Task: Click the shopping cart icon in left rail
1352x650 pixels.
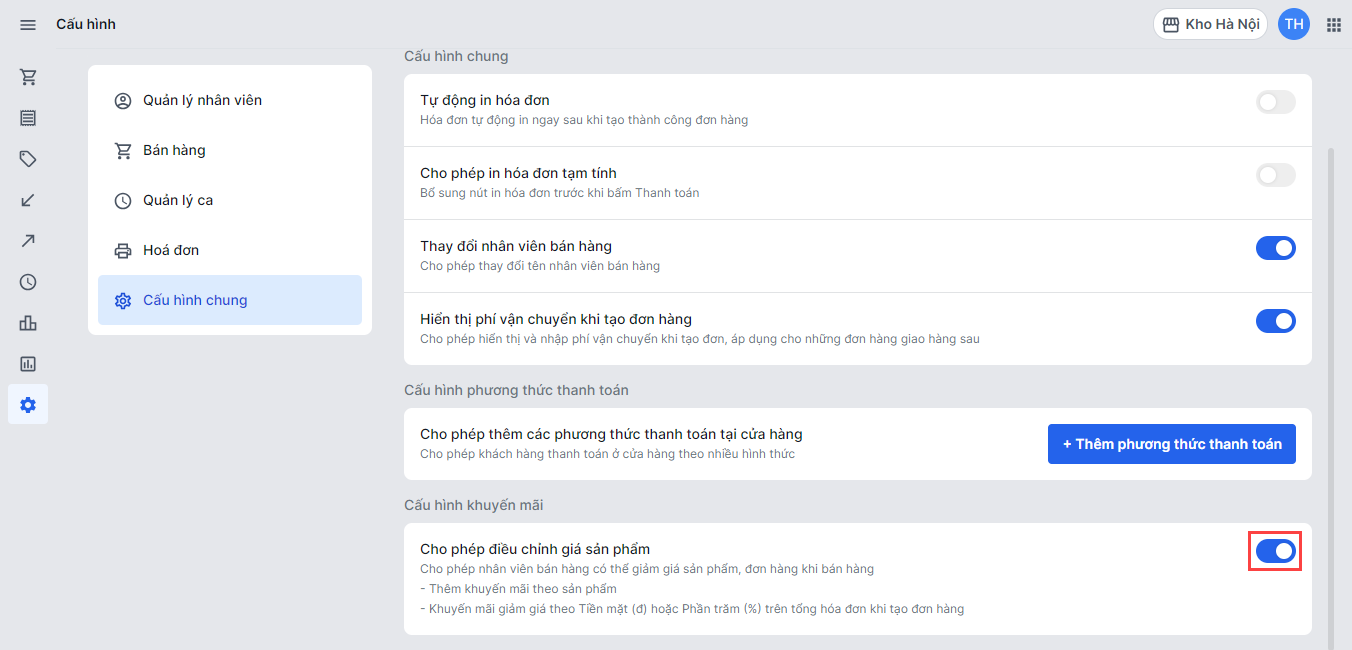Action: pos(28,77)
